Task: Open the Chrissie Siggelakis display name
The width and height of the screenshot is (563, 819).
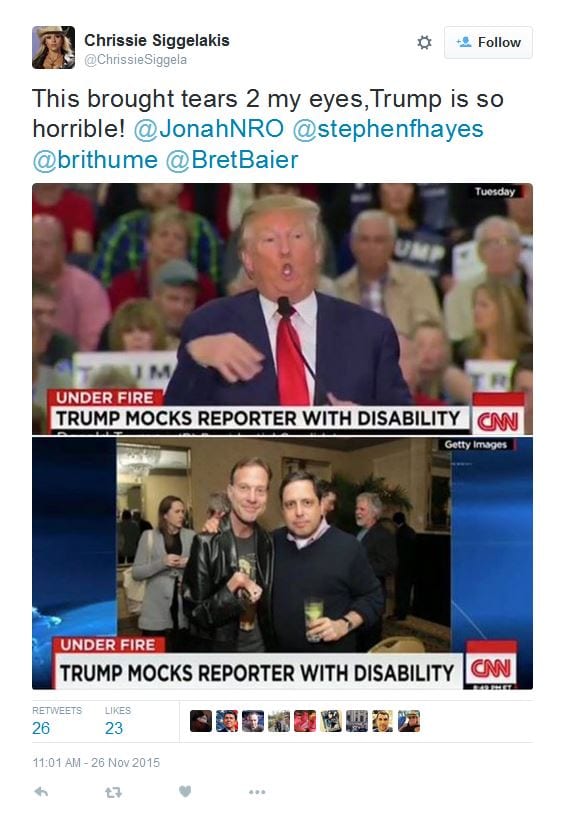Action: [157, 40]
